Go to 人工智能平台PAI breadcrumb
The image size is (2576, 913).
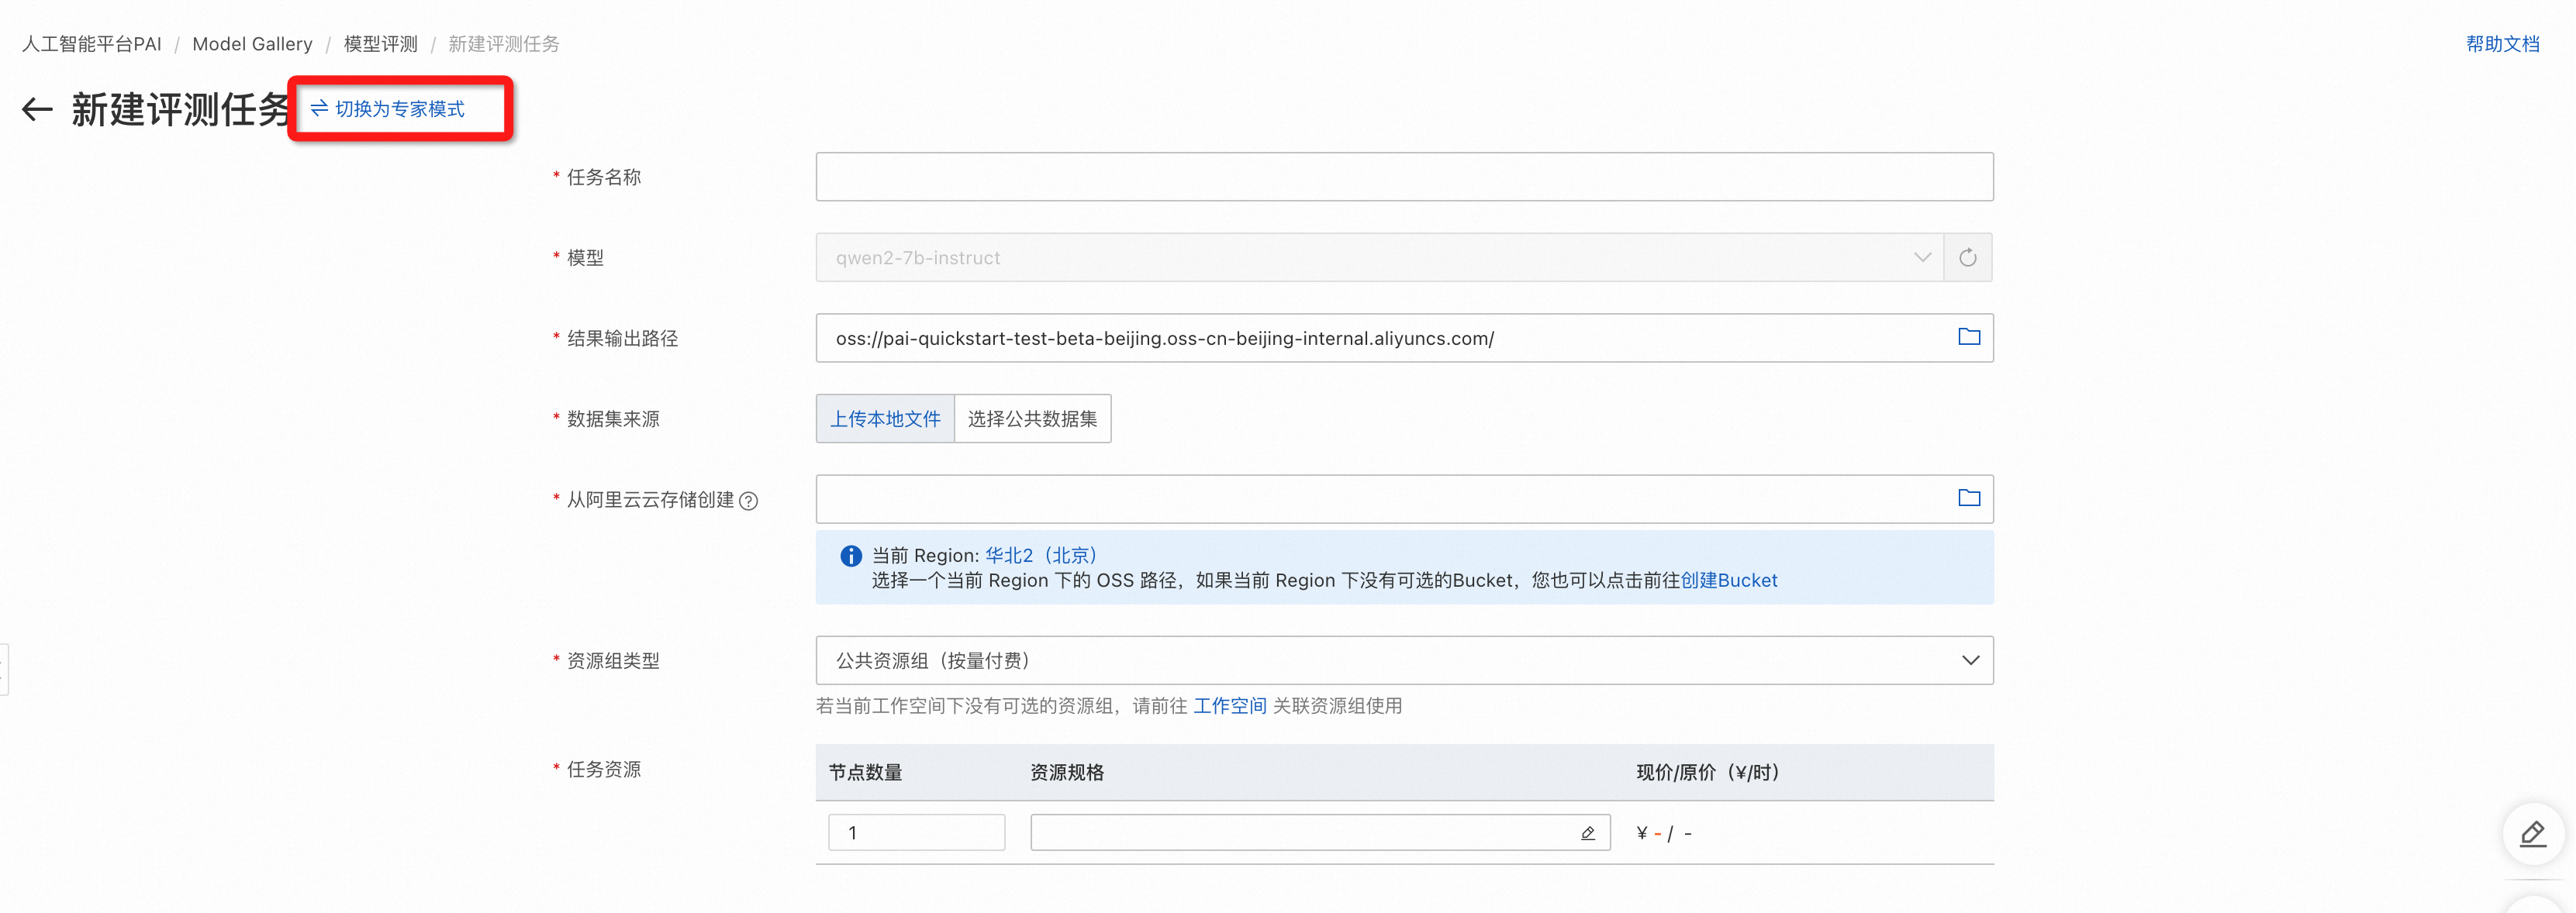tap(91, 43)
